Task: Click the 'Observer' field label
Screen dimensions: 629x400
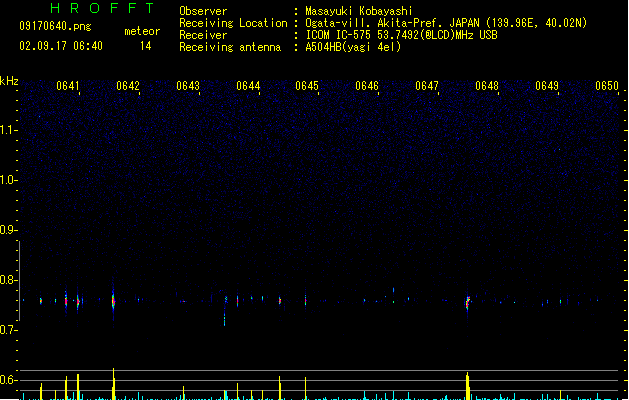Action: (203, 11)
